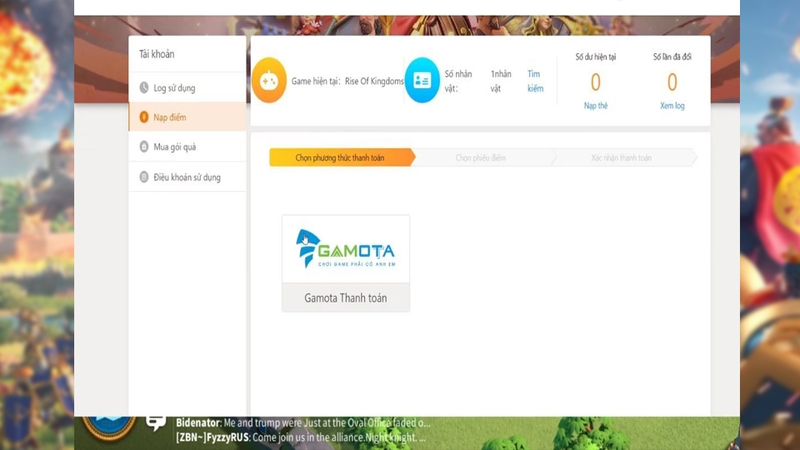Click the gift icon beside Mua gói quà
This screenshot has width=800, height=450.
pyautogui.click(x=144, y=147)
